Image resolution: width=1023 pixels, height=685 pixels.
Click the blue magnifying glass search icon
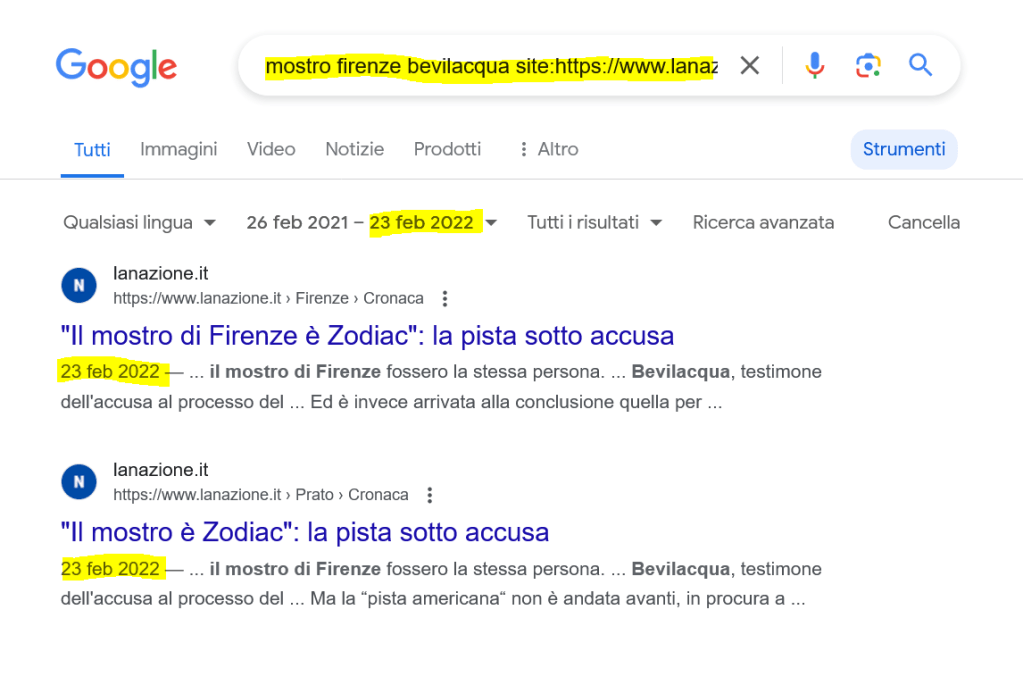tap(920, 66)
